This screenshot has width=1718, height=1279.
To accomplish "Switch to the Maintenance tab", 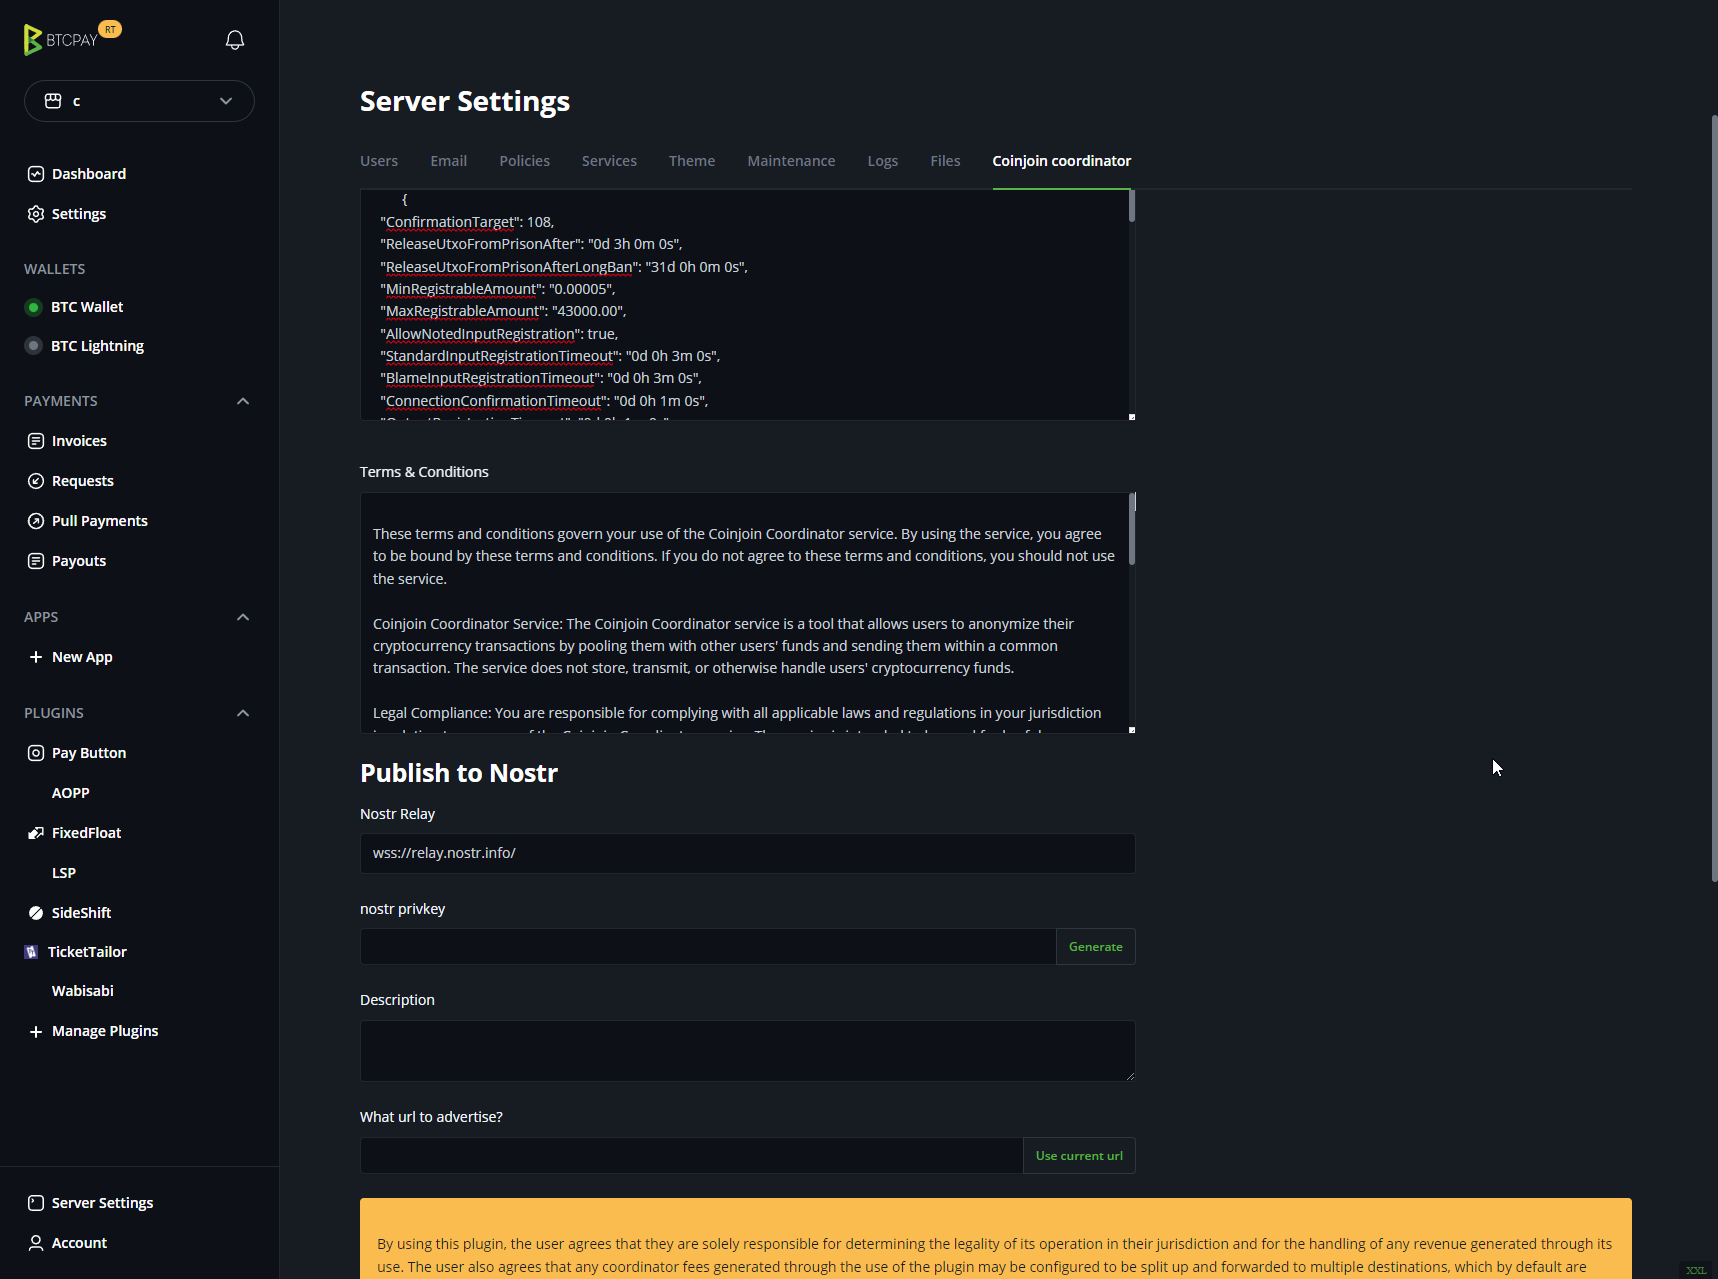I will point(791,161).
